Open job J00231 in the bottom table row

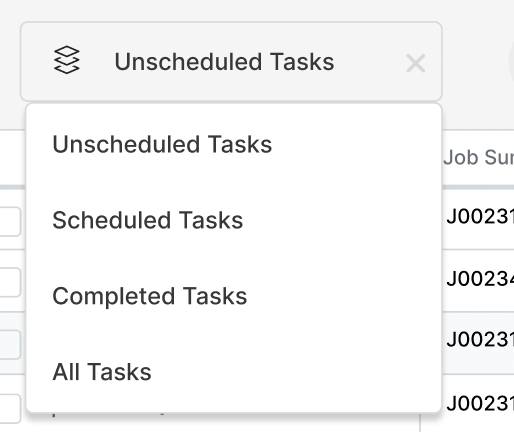(x=480, y=403)
